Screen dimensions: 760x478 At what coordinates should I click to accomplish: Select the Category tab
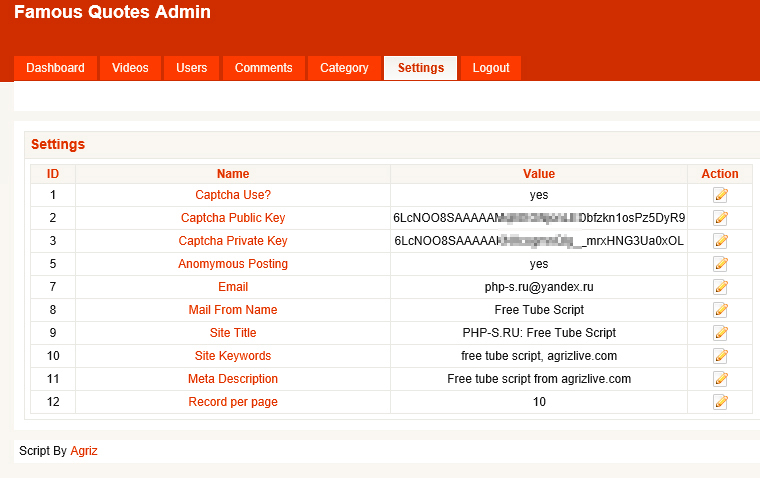coord(344,68)
